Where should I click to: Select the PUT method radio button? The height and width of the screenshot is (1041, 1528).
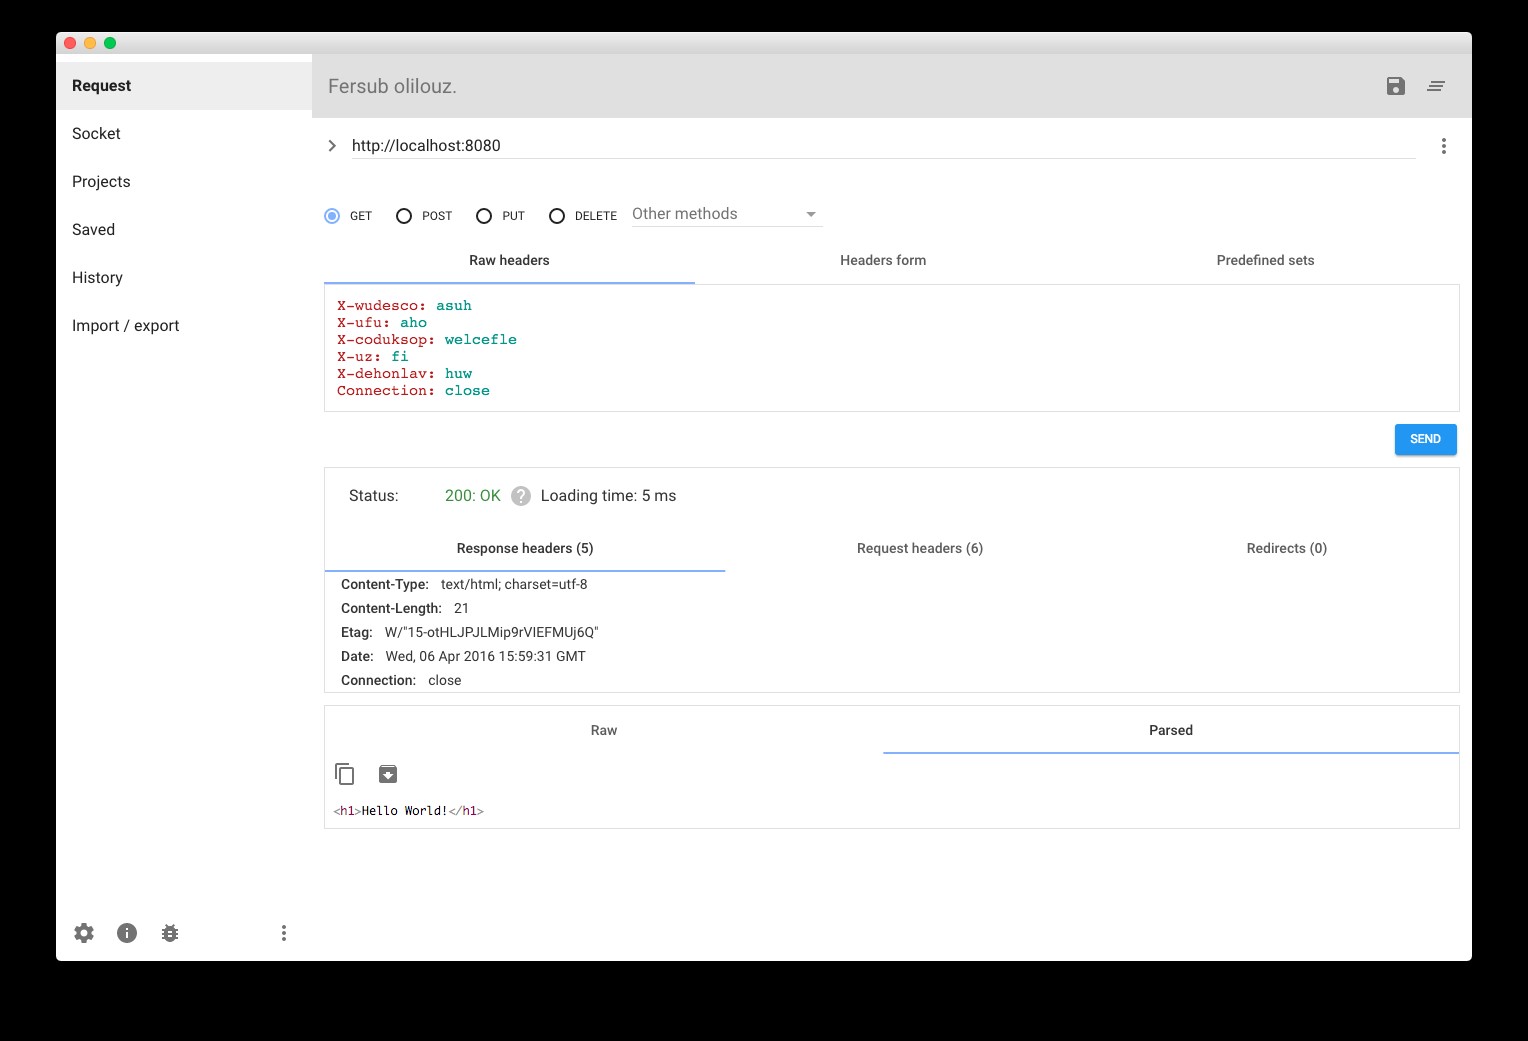point(484,216)
